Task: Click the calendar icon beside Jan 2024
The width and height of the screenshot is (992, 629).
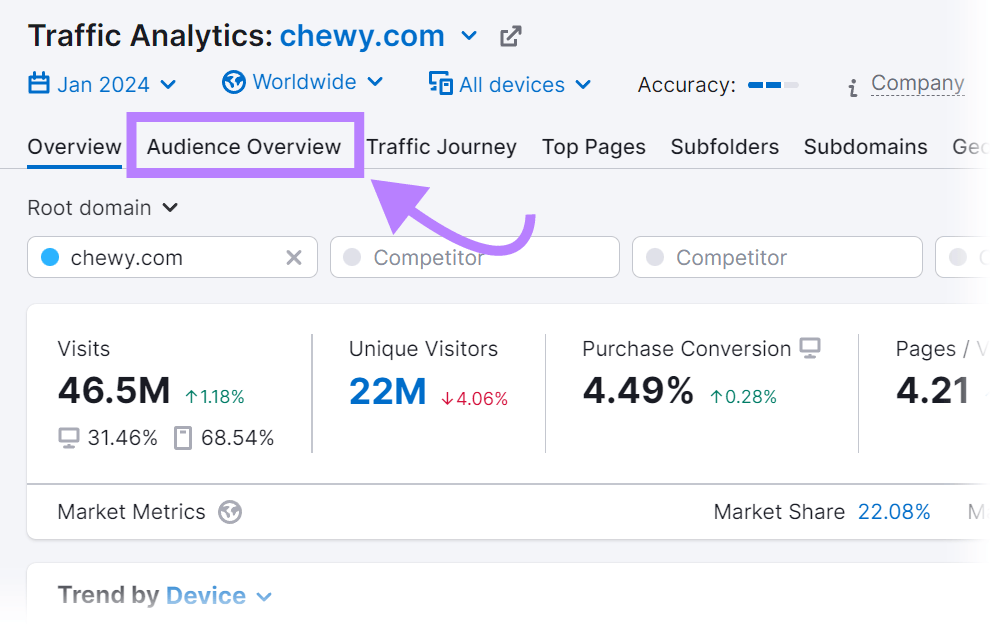Action: click(37, 83)
